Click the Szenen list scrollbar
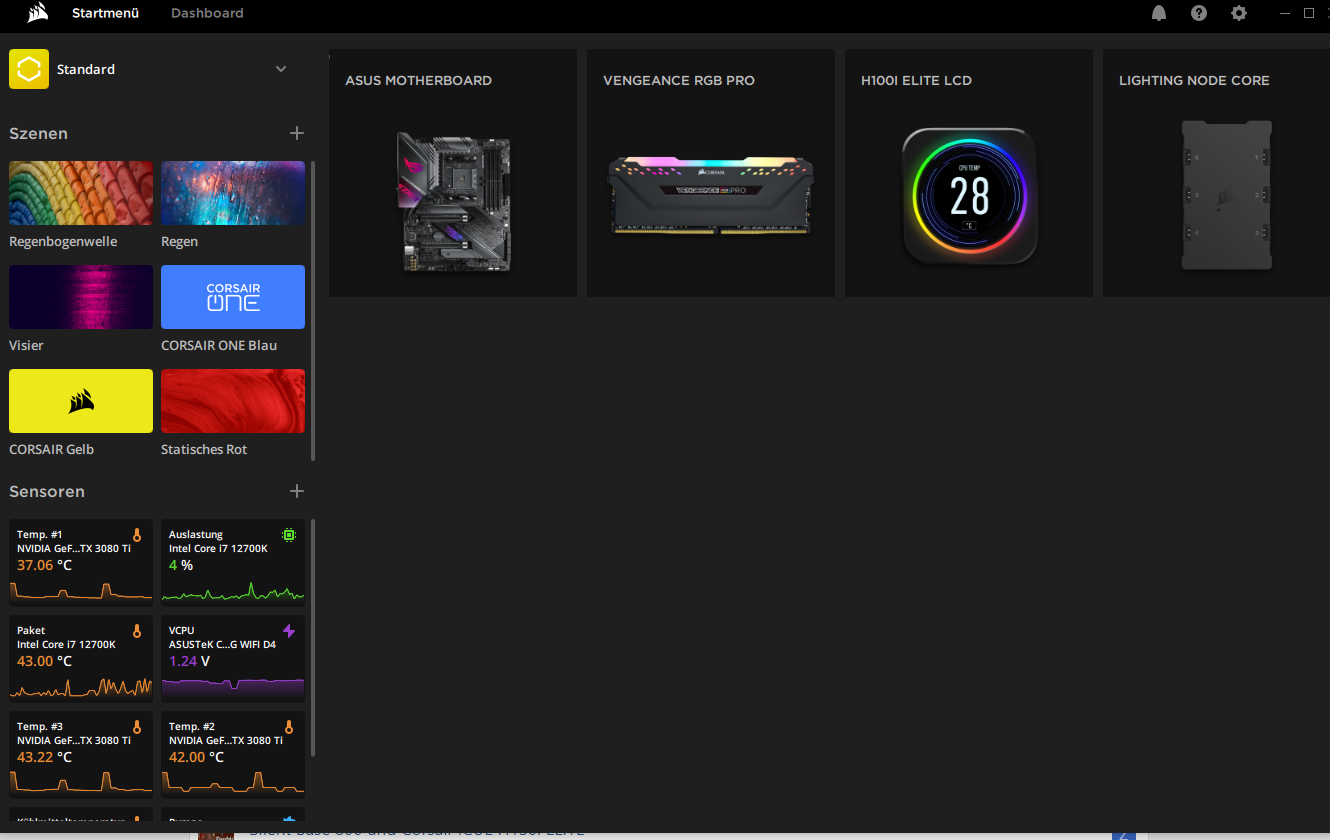The width and height of the screenshot is (1330, 840). pos(313,310)
